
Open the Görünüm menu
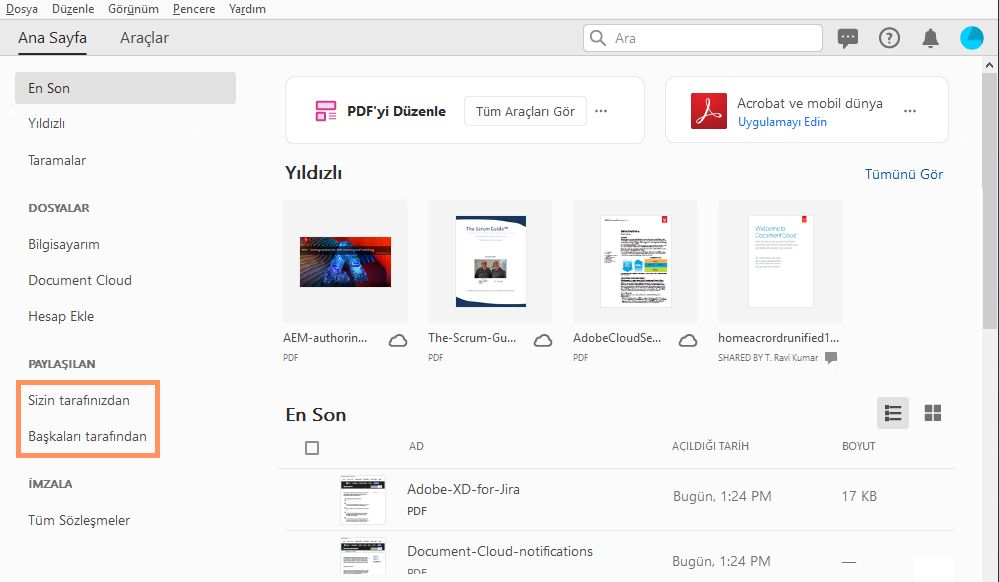133,9
